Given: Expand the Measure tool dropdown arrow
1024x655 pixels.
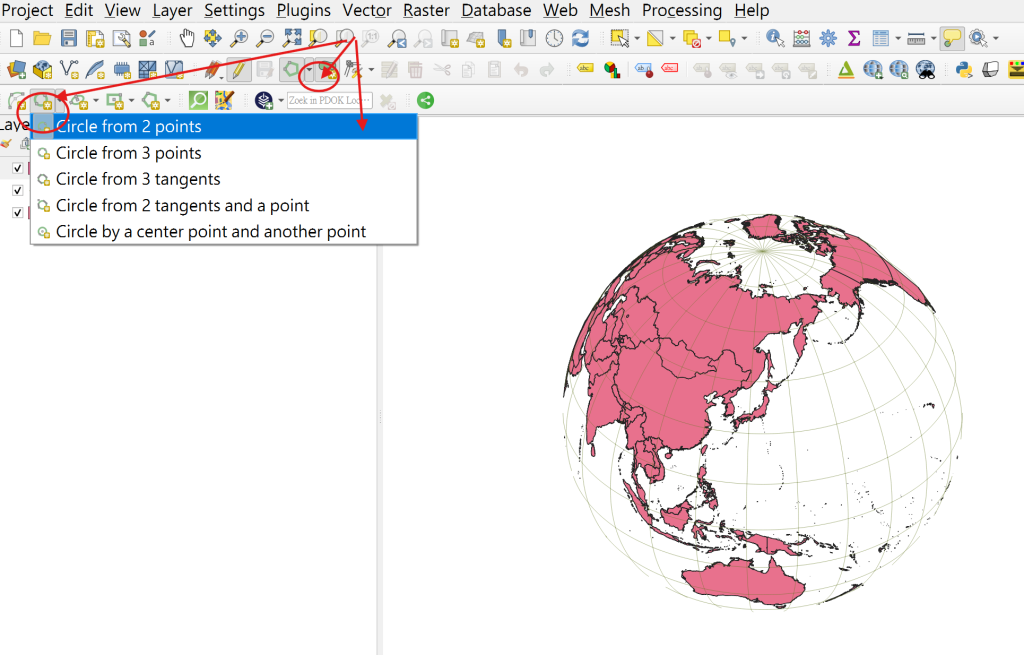Looking at the screenshot, I should pyautogui.click(x=933, y=39).
